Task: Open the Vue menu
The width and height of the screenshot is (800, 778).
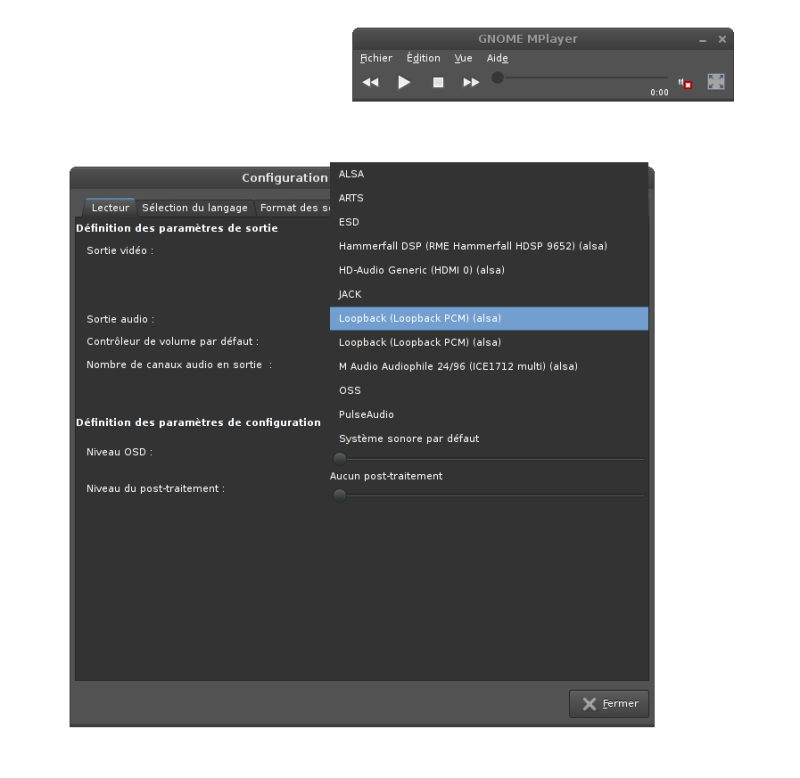Action: pyautogui.click(x=463, y=58)
